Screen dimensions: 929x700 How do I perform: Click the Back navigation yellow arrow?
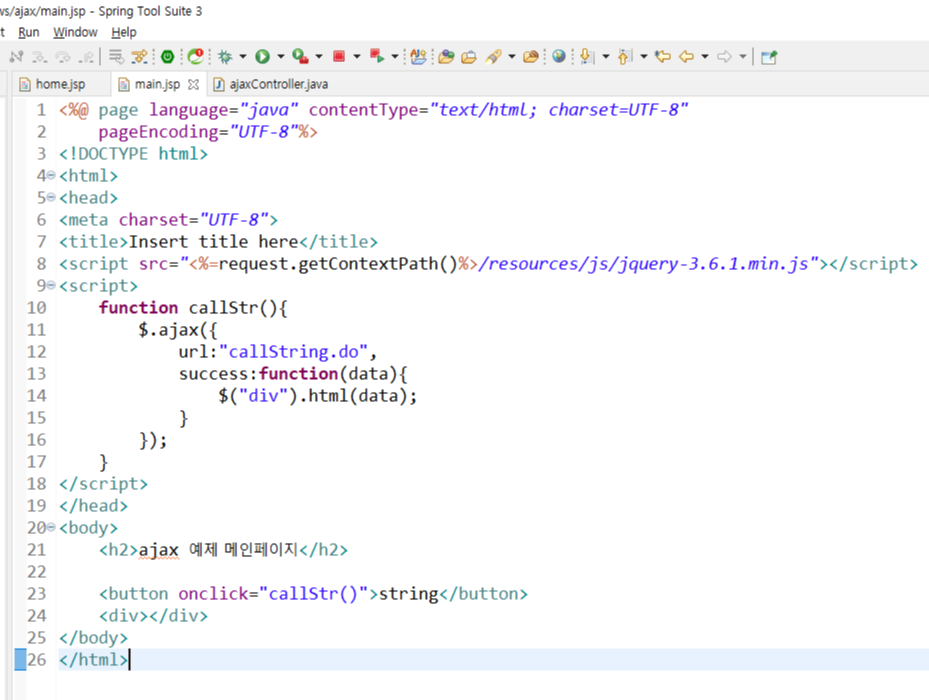tap(686, 57)
